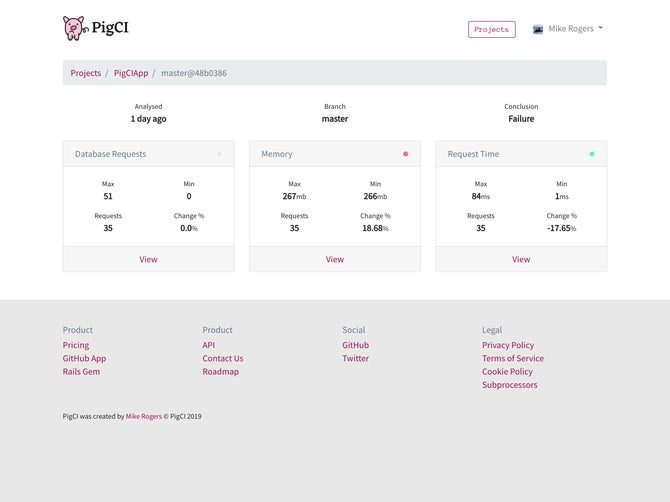View Memory report details
Screen dimensions: 670x502
pyautogui.click(x=335, y=259)
